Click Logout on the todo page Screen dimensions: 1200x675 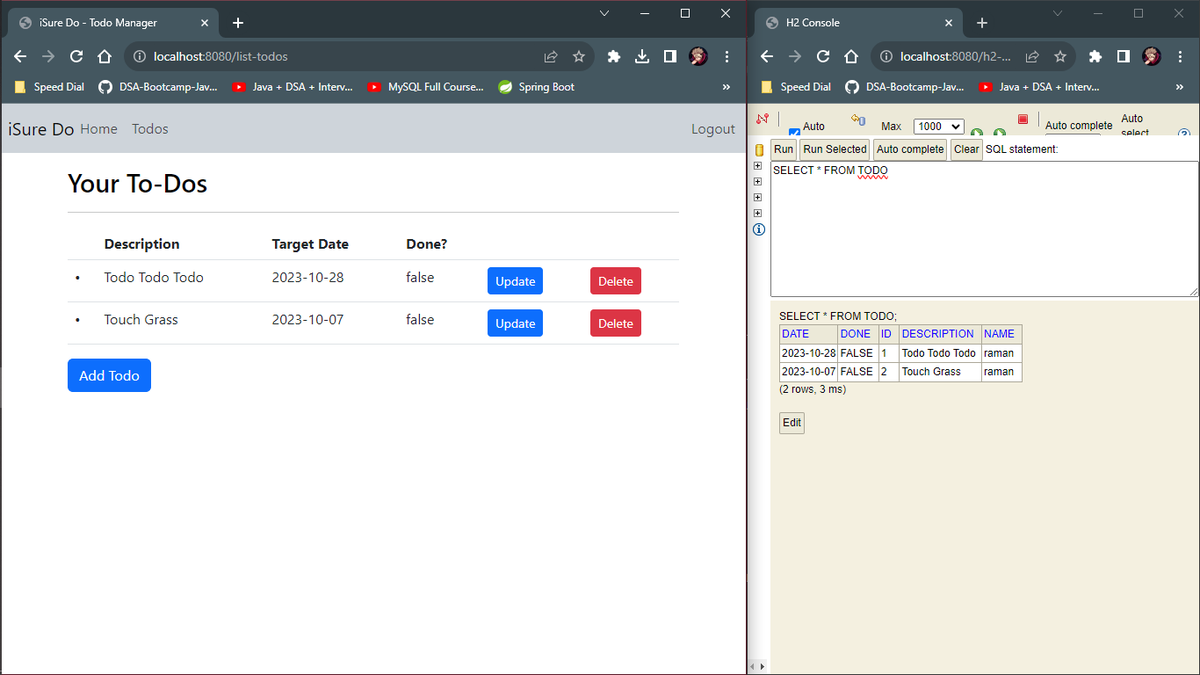(713, 128)
